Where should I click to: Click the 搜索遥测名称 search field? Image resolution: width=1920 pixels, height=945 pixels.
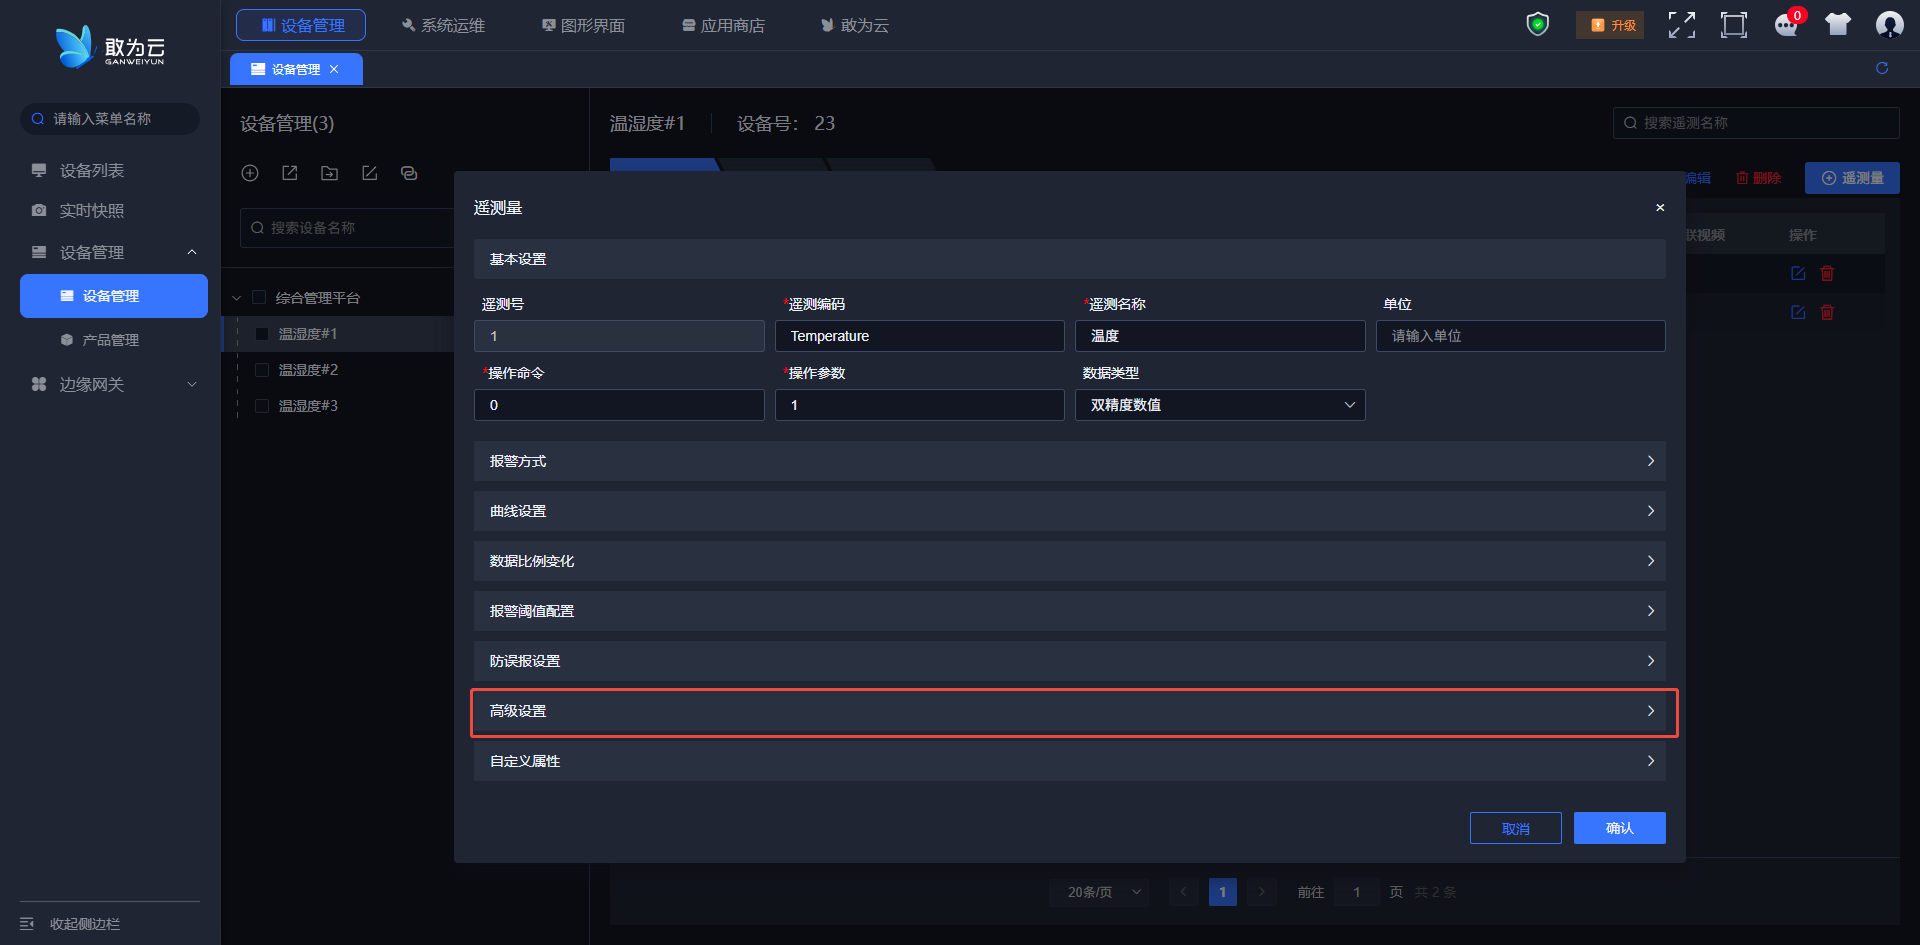[1756, 123]
